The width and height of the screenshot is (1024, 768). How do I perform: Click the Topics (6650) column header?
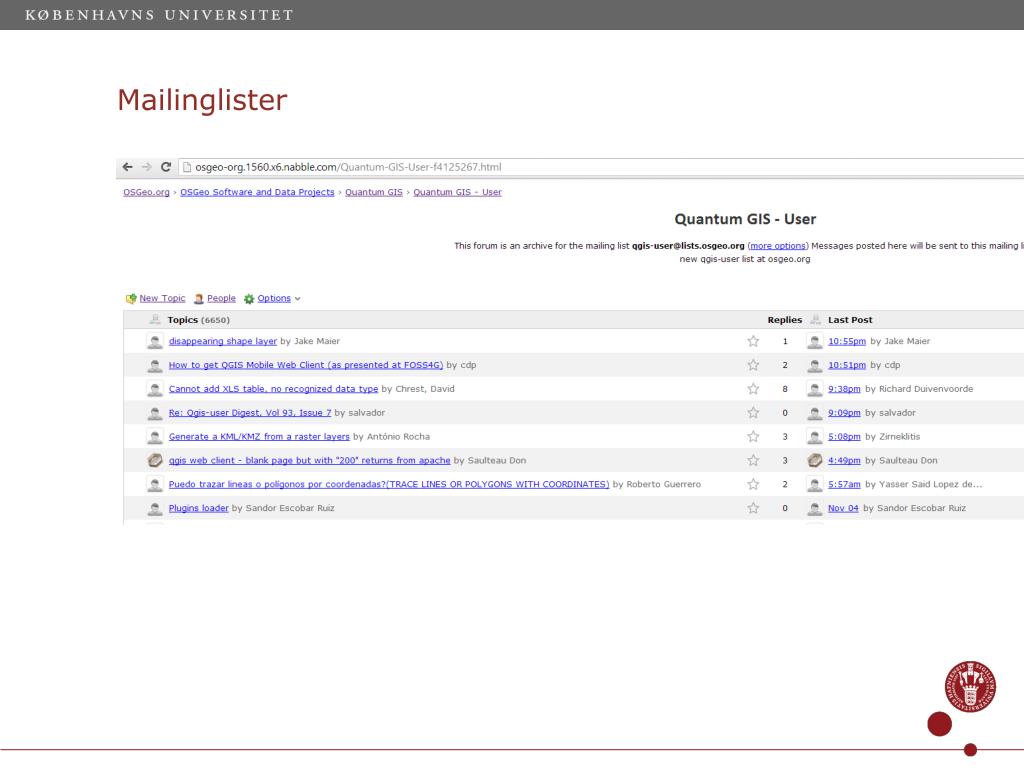[x=198, y=320]
